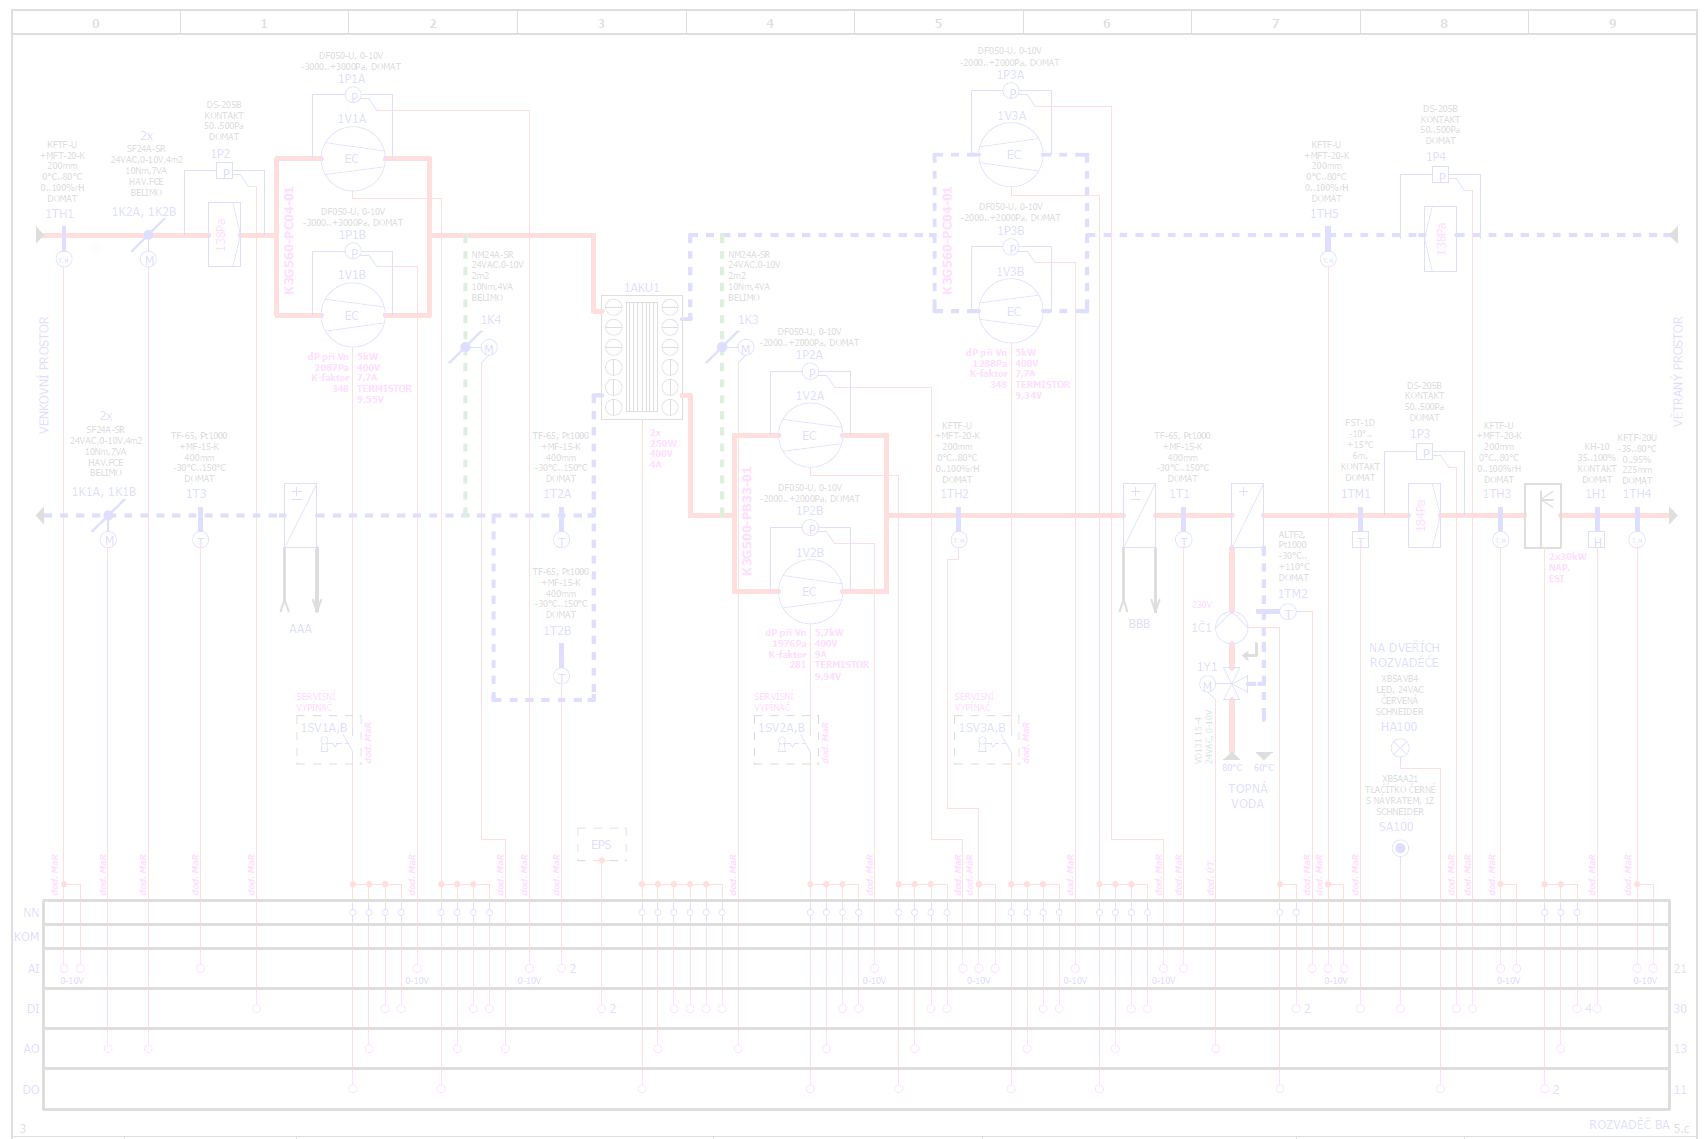
Task: Click the 1T2B temperature sensor symbol
Action: point(561,676)
